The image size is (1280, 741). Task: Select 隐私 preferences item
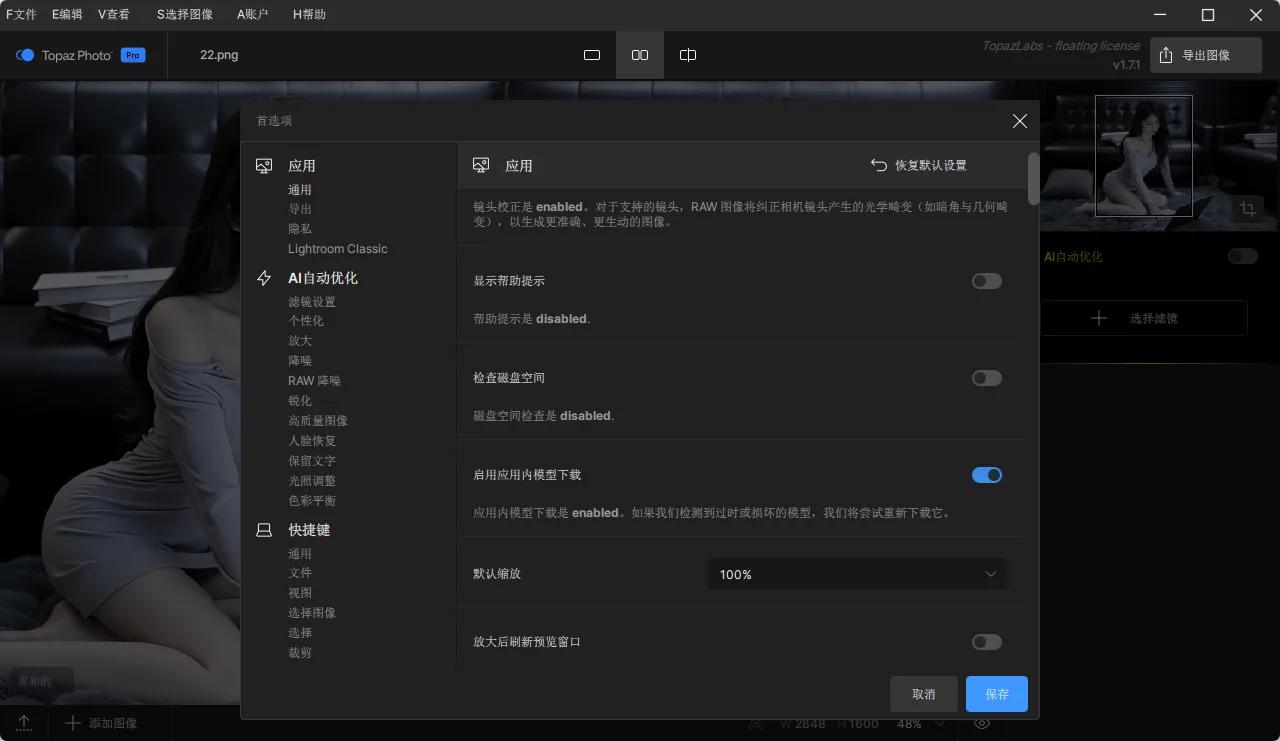pos(300,229)
